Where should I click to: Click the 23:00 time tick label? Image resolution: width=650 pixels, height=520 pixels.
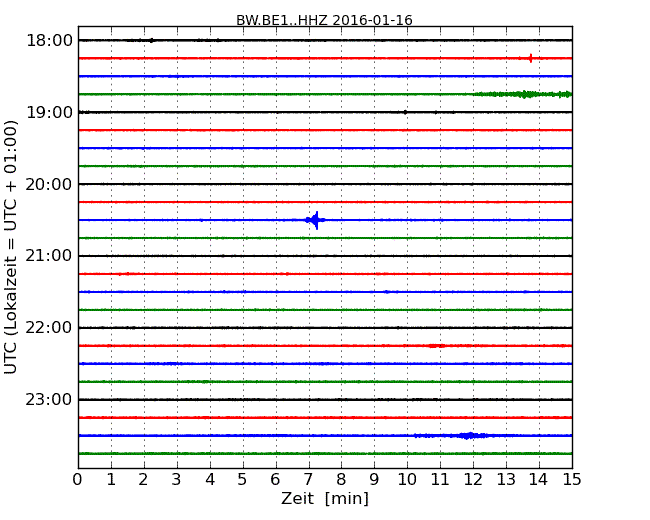(49, 399)
